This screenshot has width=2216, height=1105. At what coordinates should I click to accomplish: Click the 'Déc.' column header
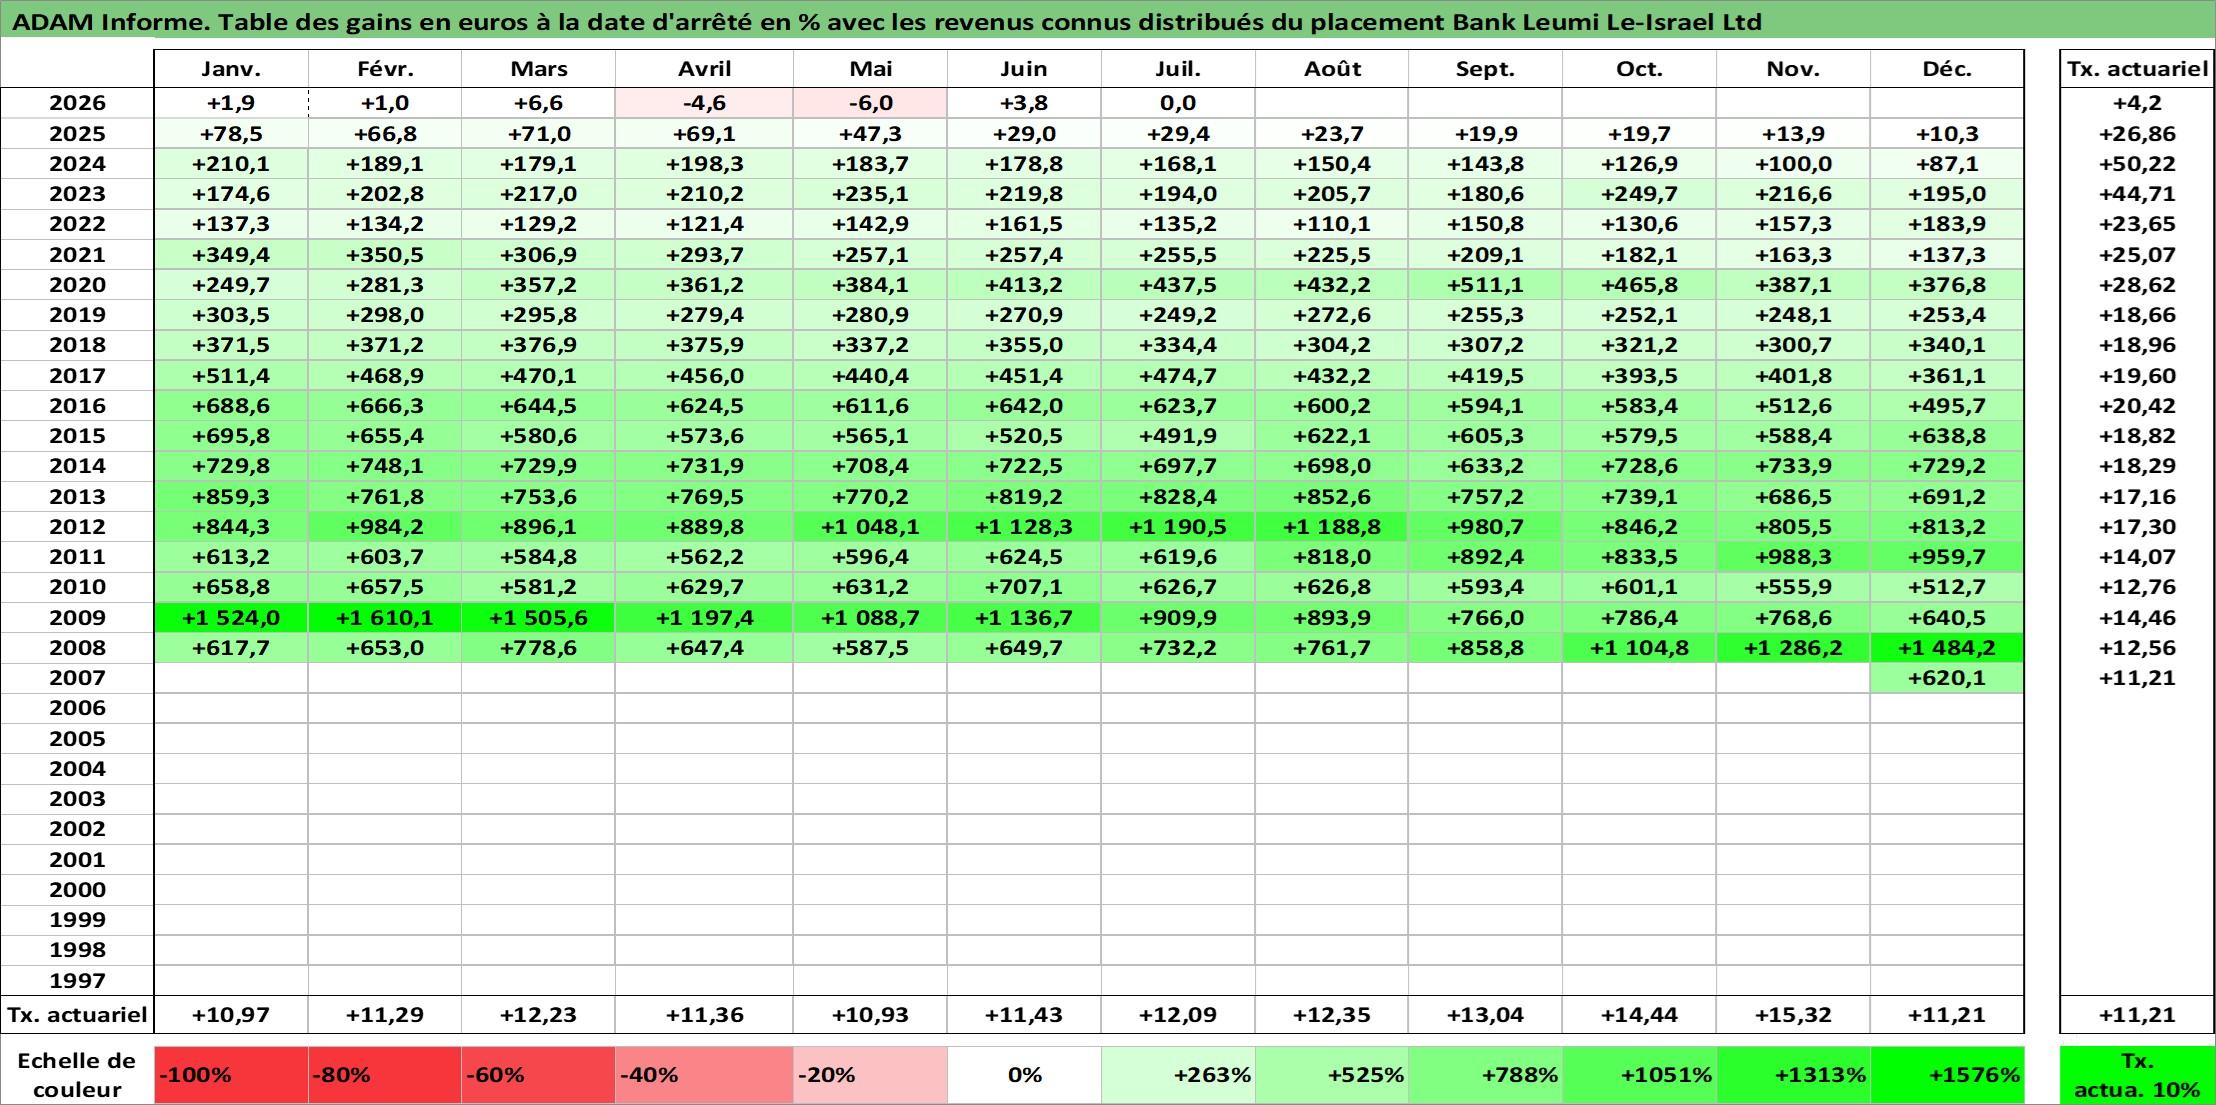(x=1946, y=69)
